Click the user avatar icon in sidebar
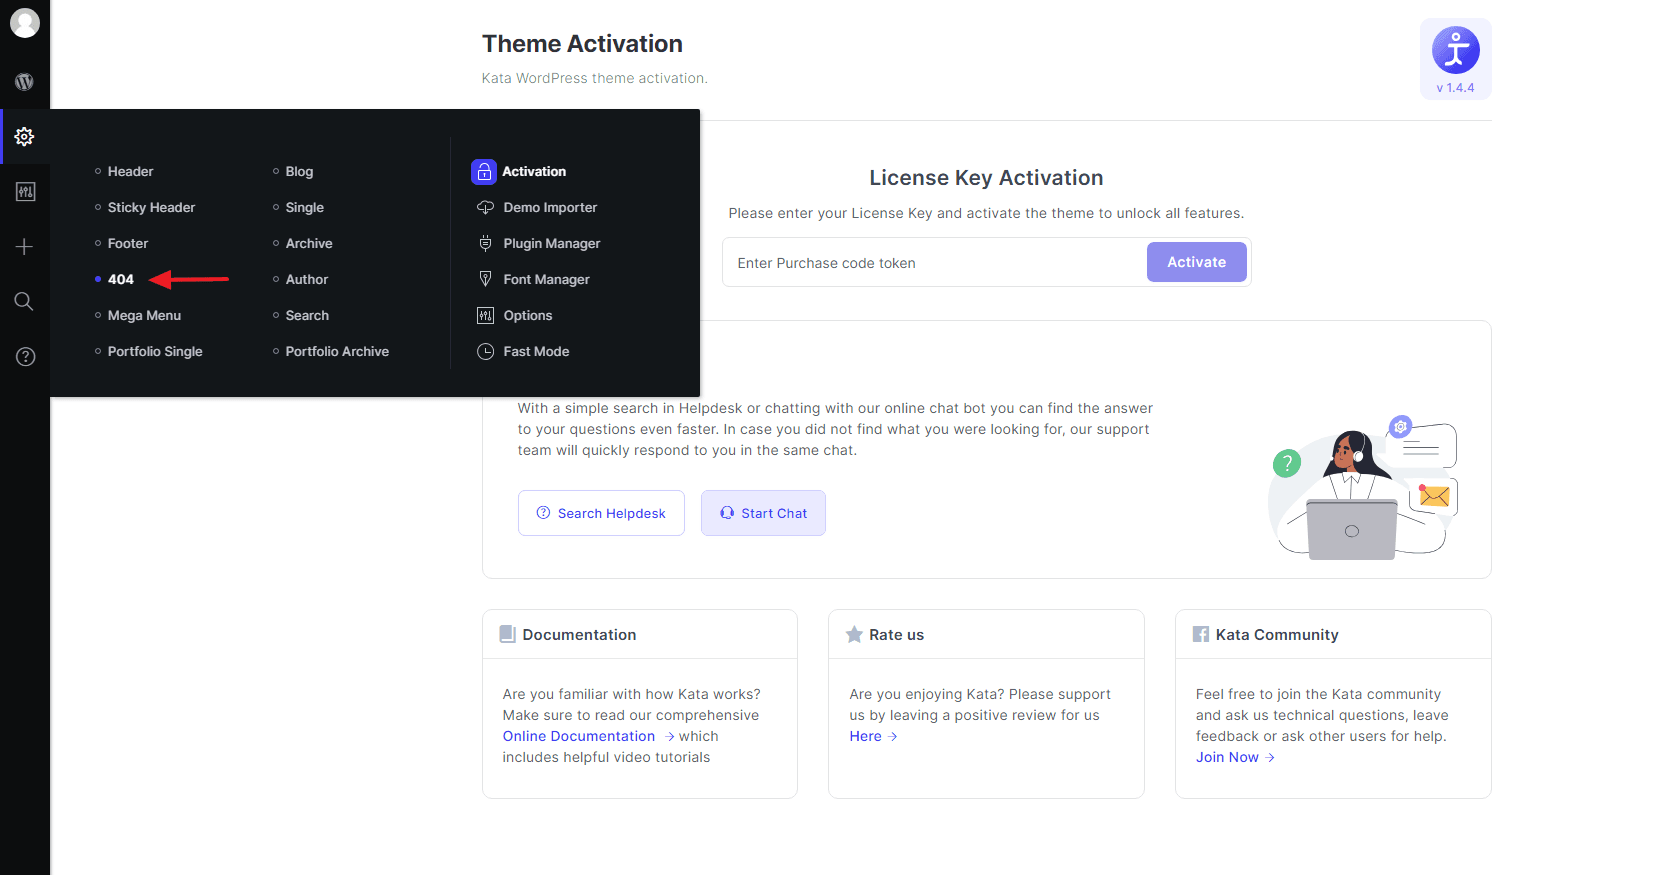The width and height of the screenshot is (1664, 875). coord(25,22)
